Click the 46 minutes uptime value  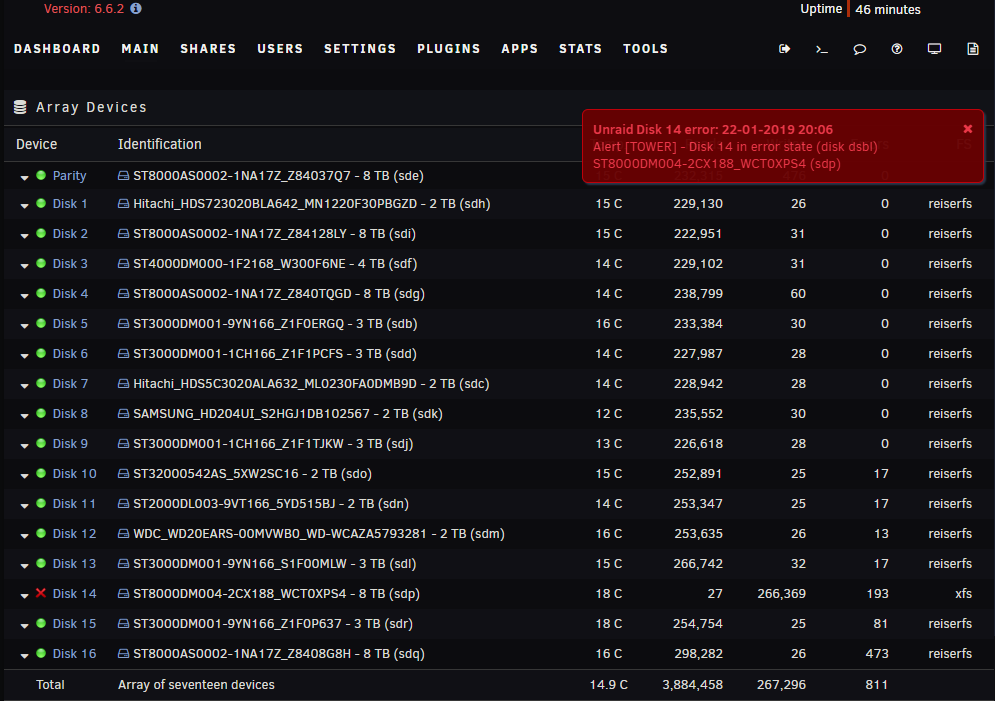pos(888,10)
